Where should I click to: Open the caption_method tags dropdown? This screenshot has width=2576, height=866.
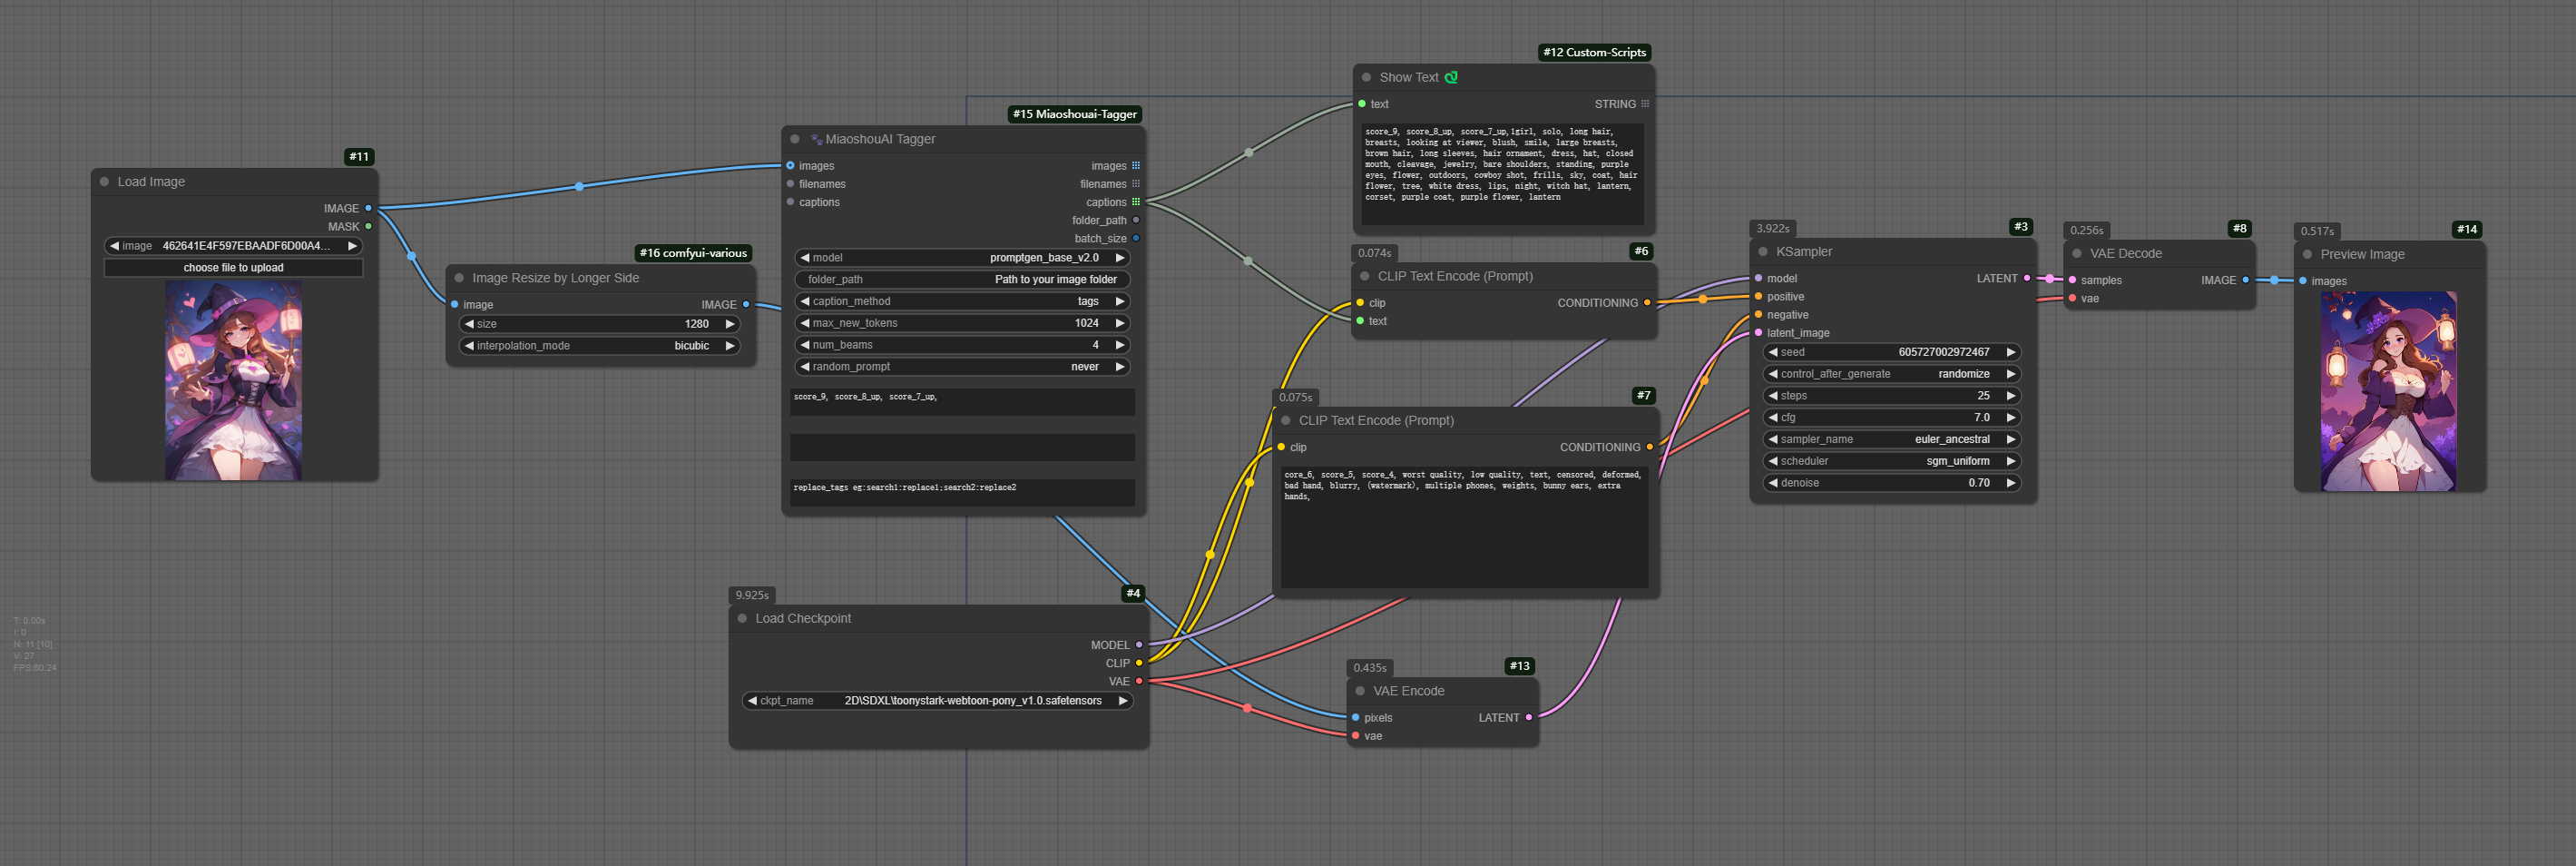[x=962, y=301]
